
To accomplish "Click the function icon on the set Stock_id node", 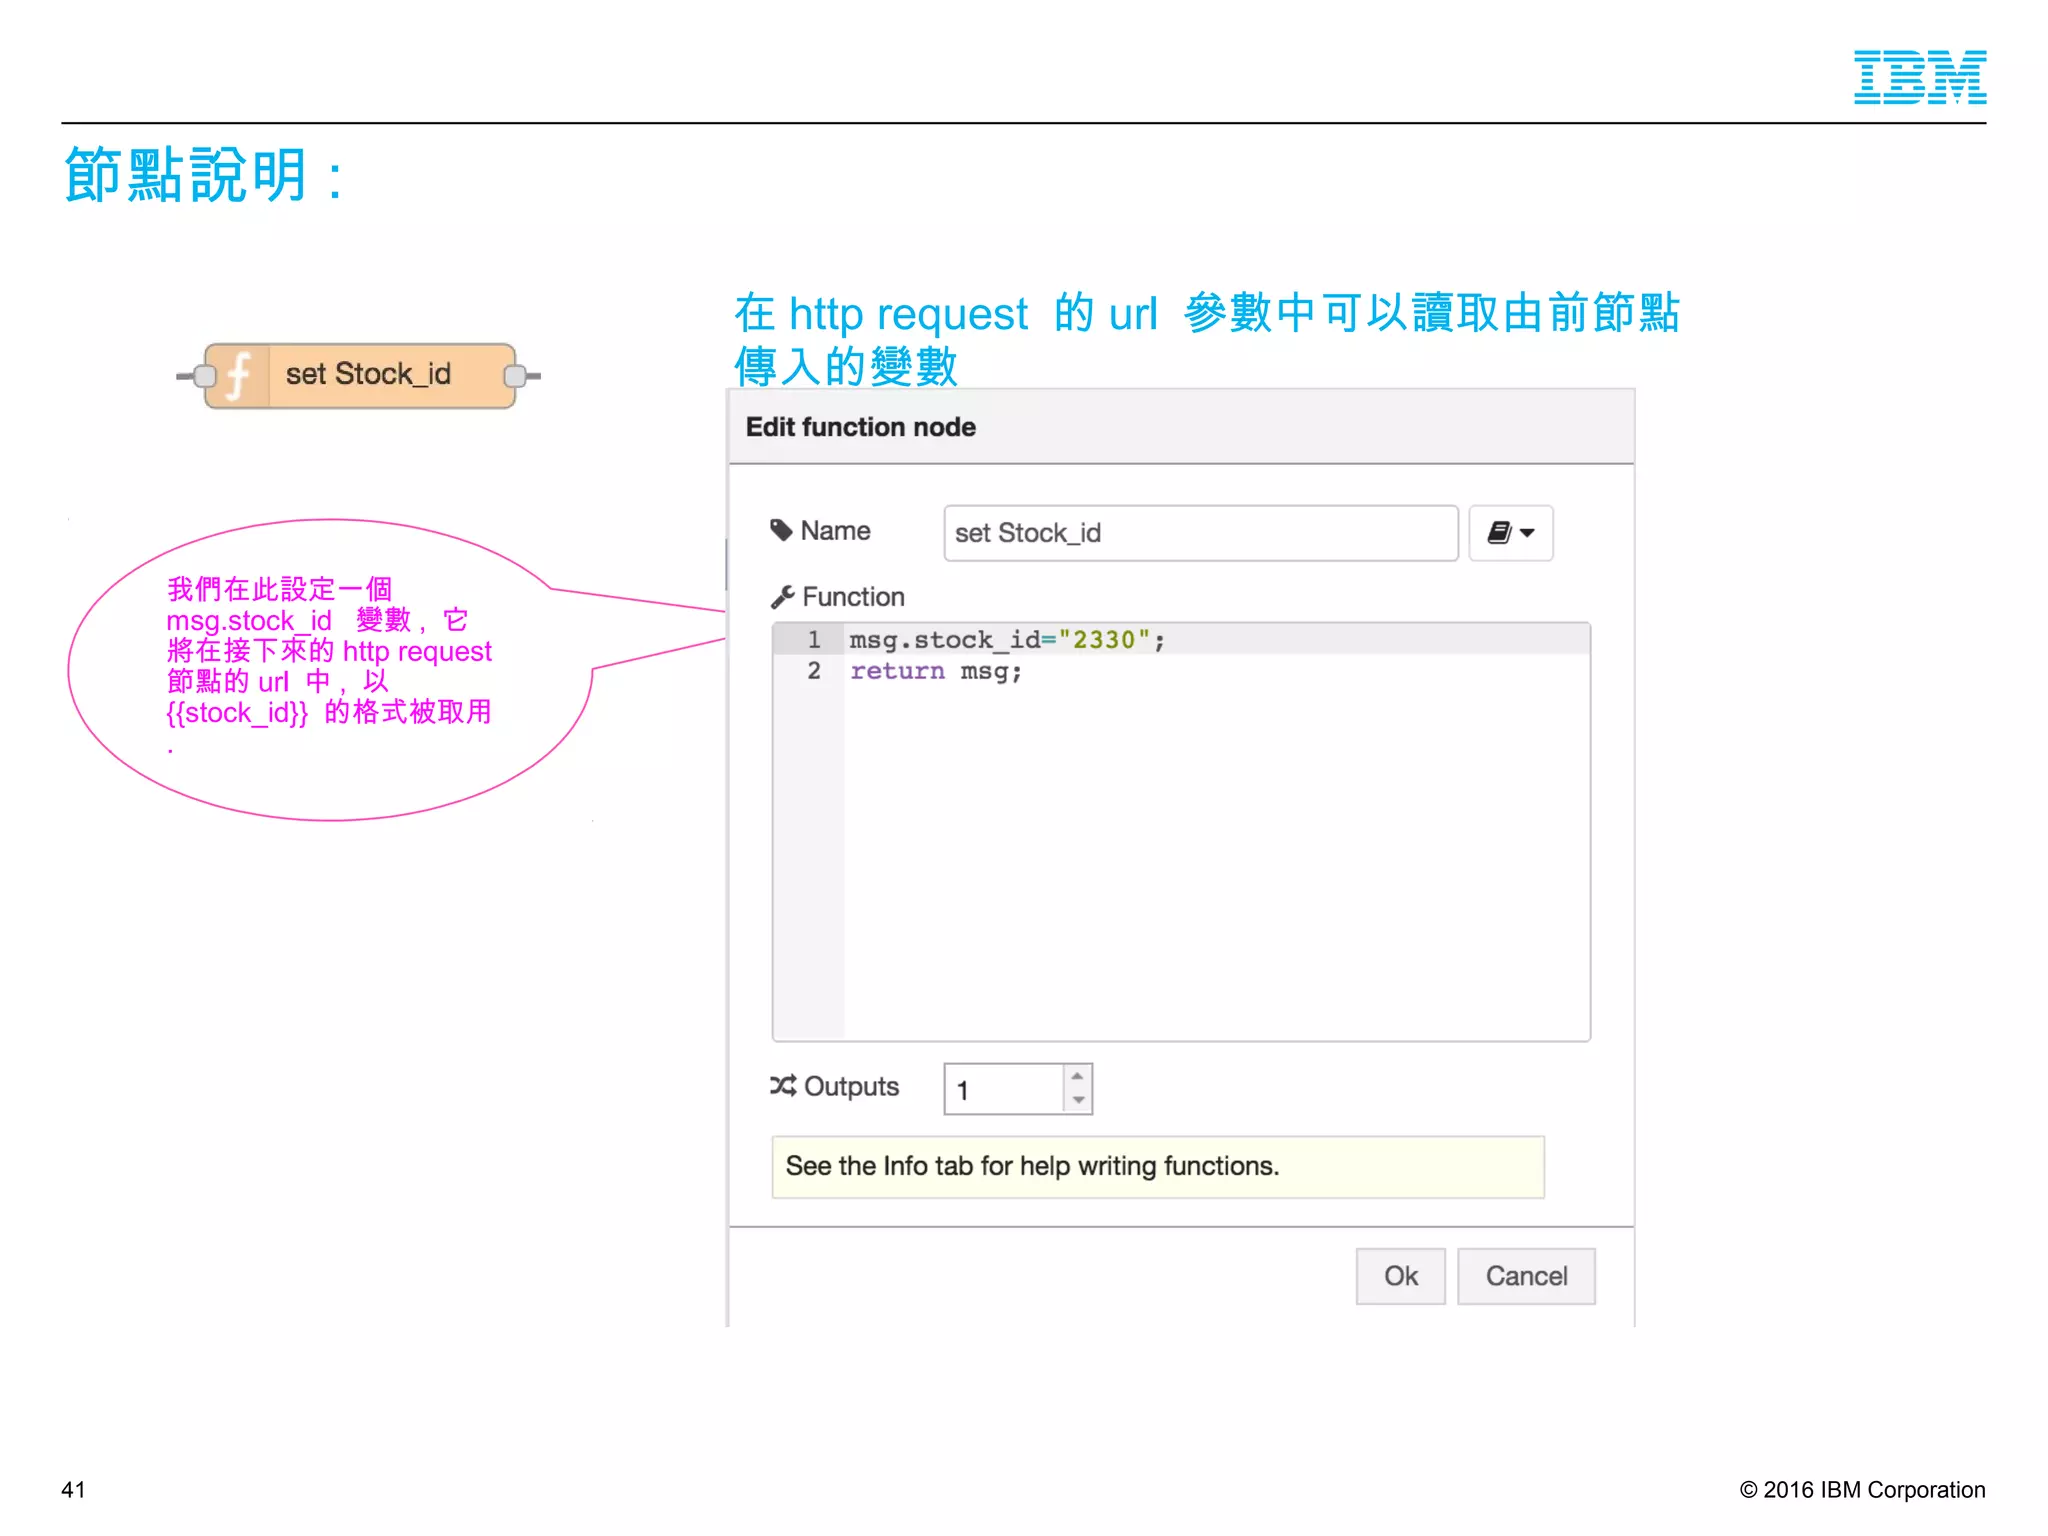I will (x=238, y=376).
